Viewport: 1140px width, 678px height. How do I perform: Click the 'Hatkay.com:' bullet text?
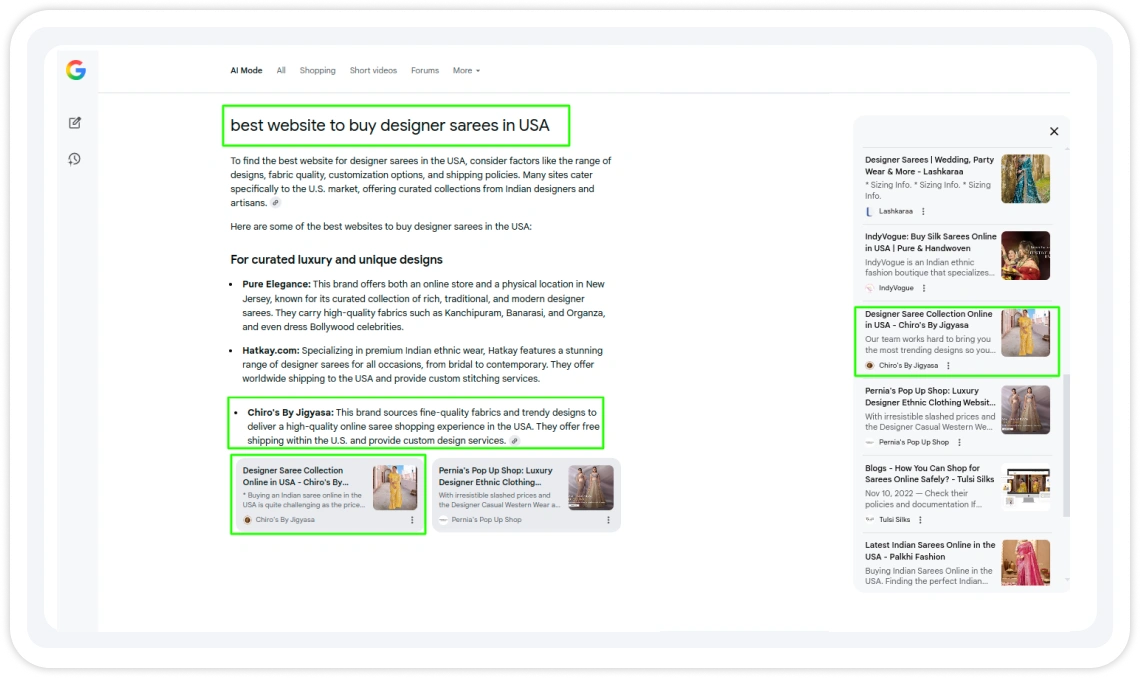pos(270,350)
